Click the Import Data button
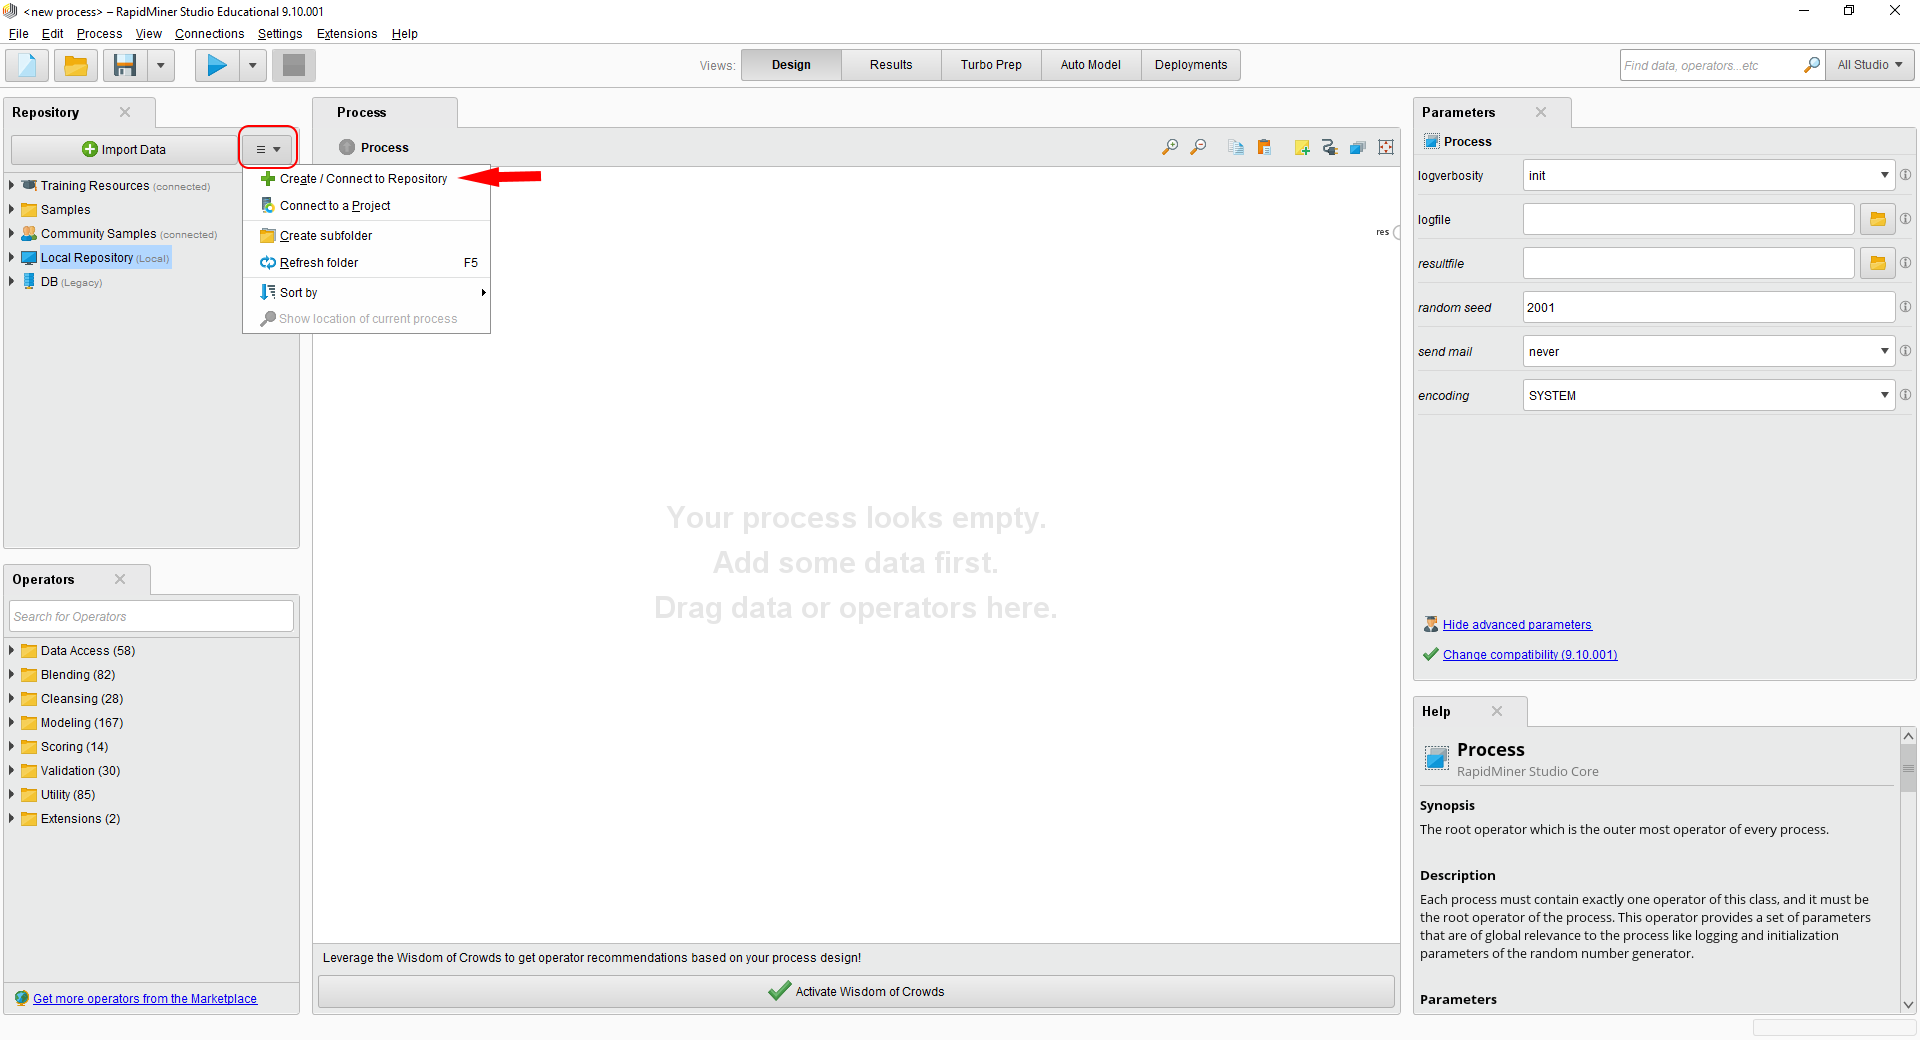This screenshot has height=1040, width=1920. pos(124,149)
